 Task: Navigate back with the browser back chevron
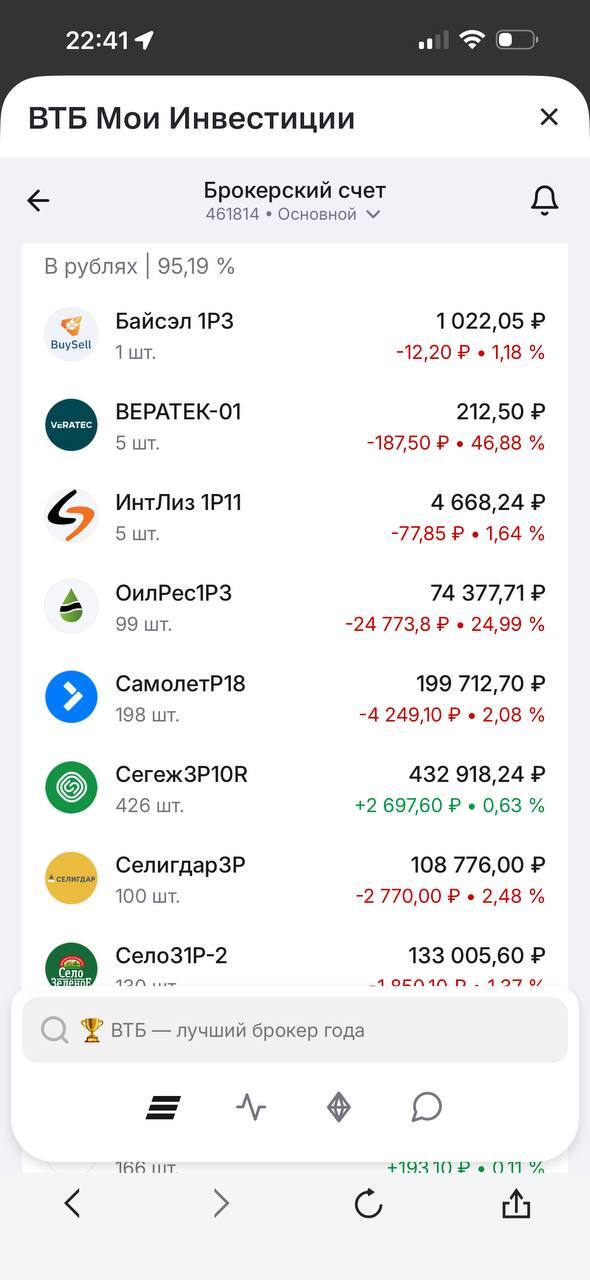[72, 1204]
